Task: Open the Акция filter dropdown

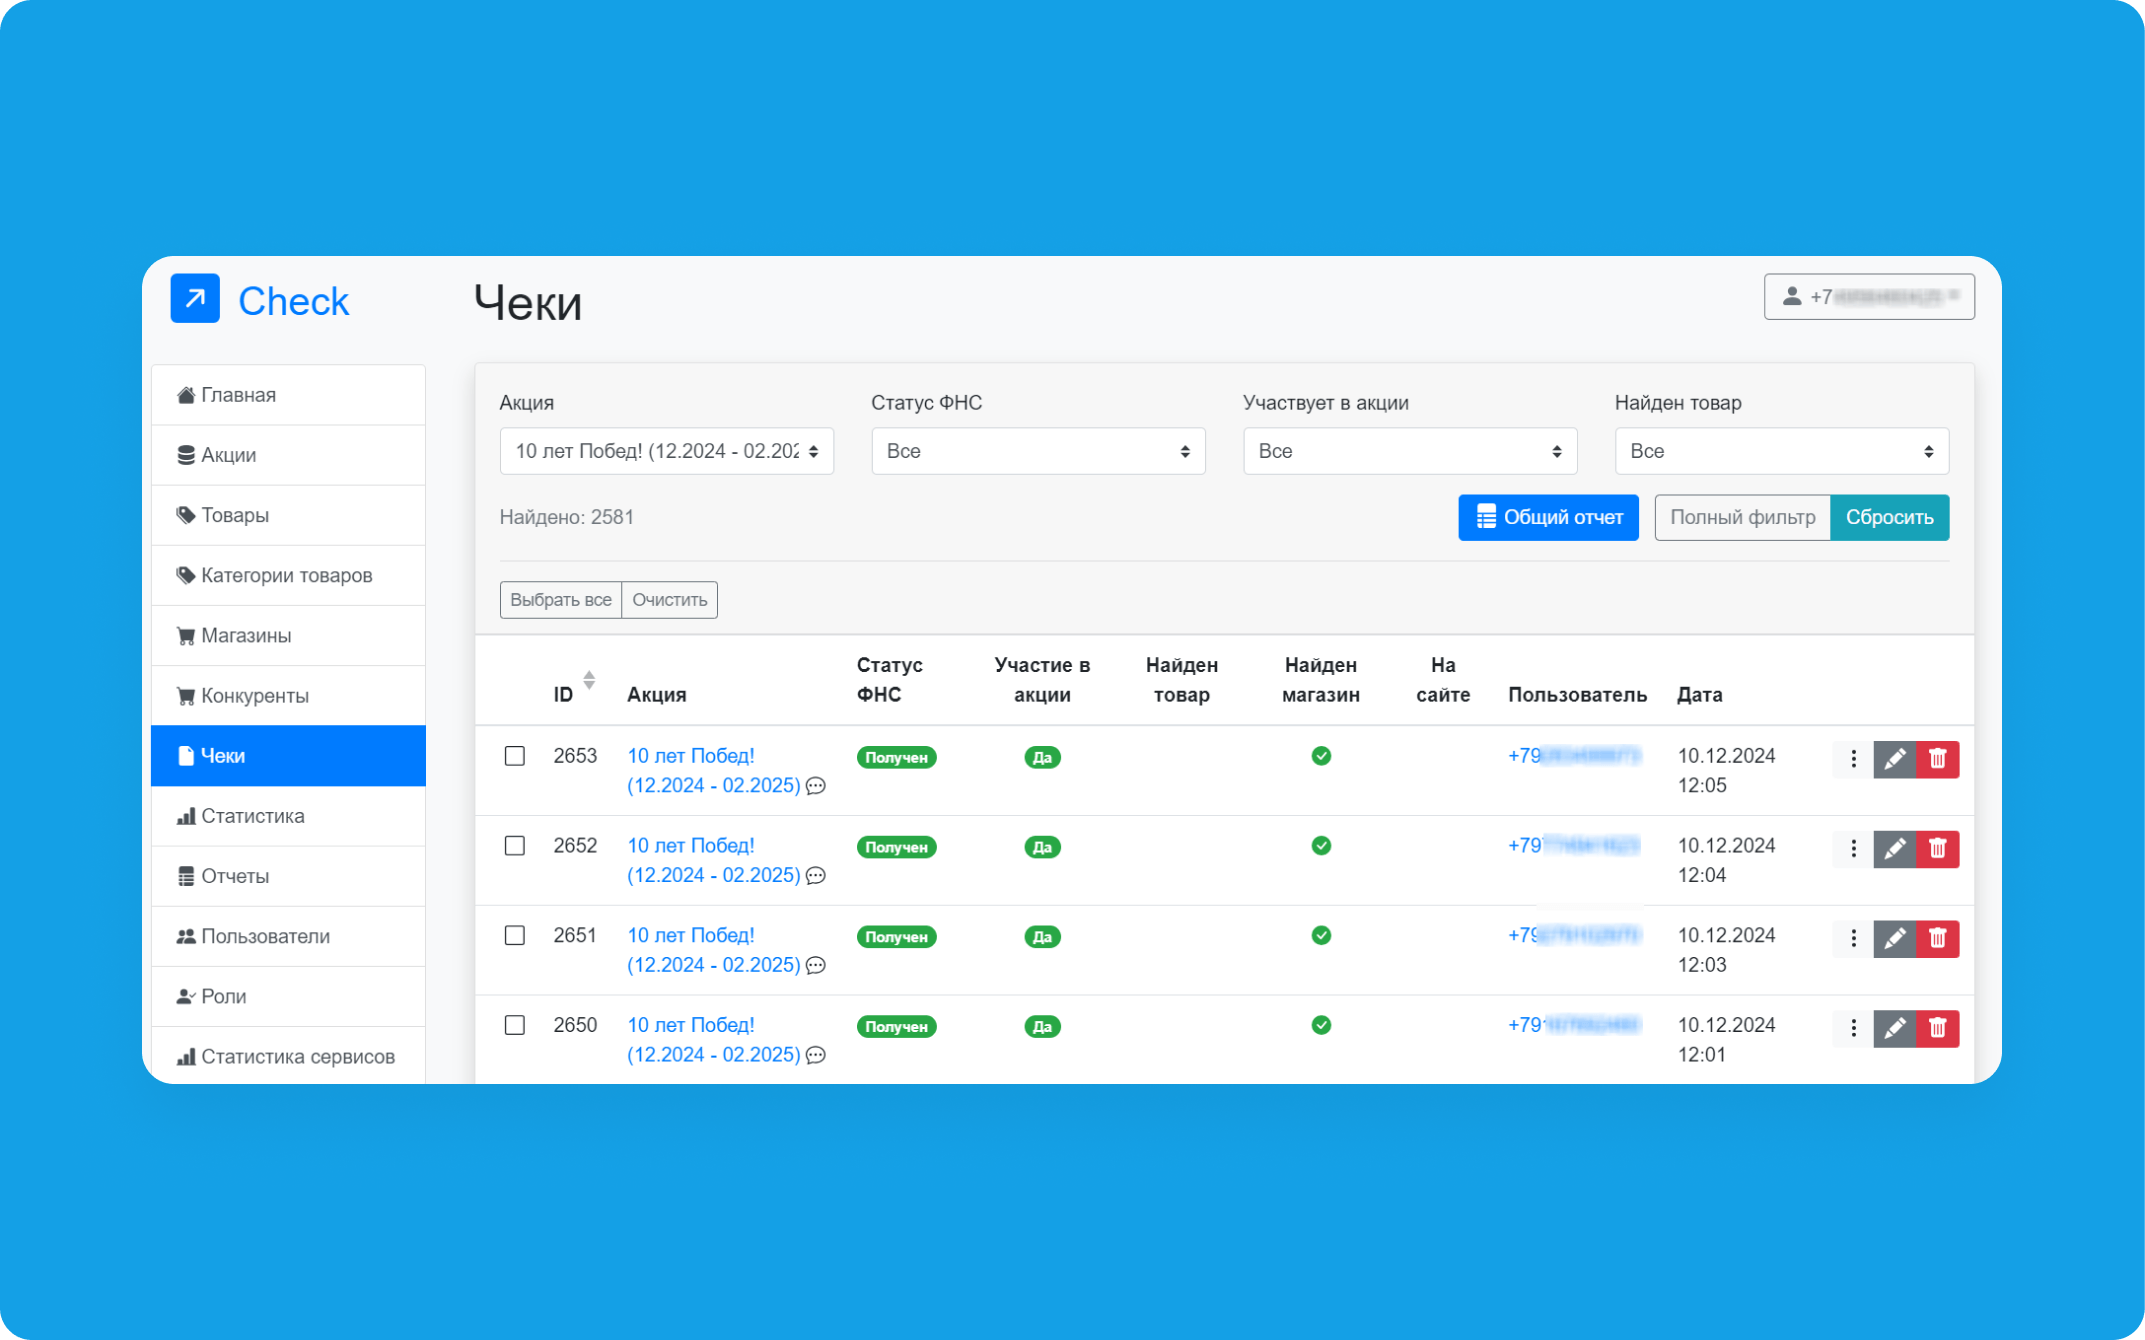Action: click(666, 451)
